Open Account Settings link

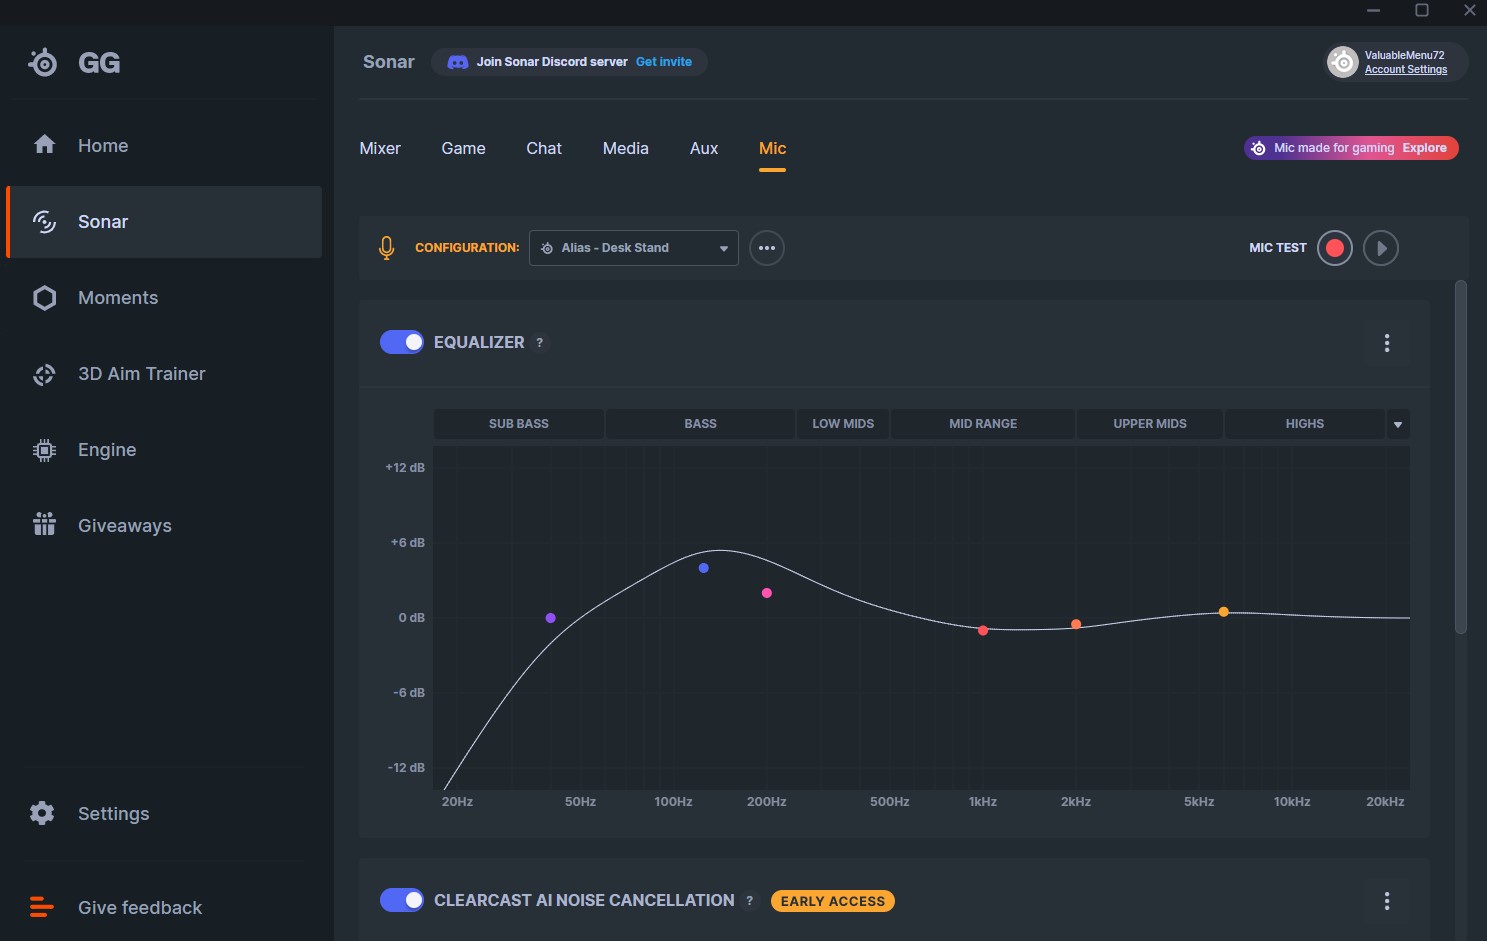[1405, 70]
